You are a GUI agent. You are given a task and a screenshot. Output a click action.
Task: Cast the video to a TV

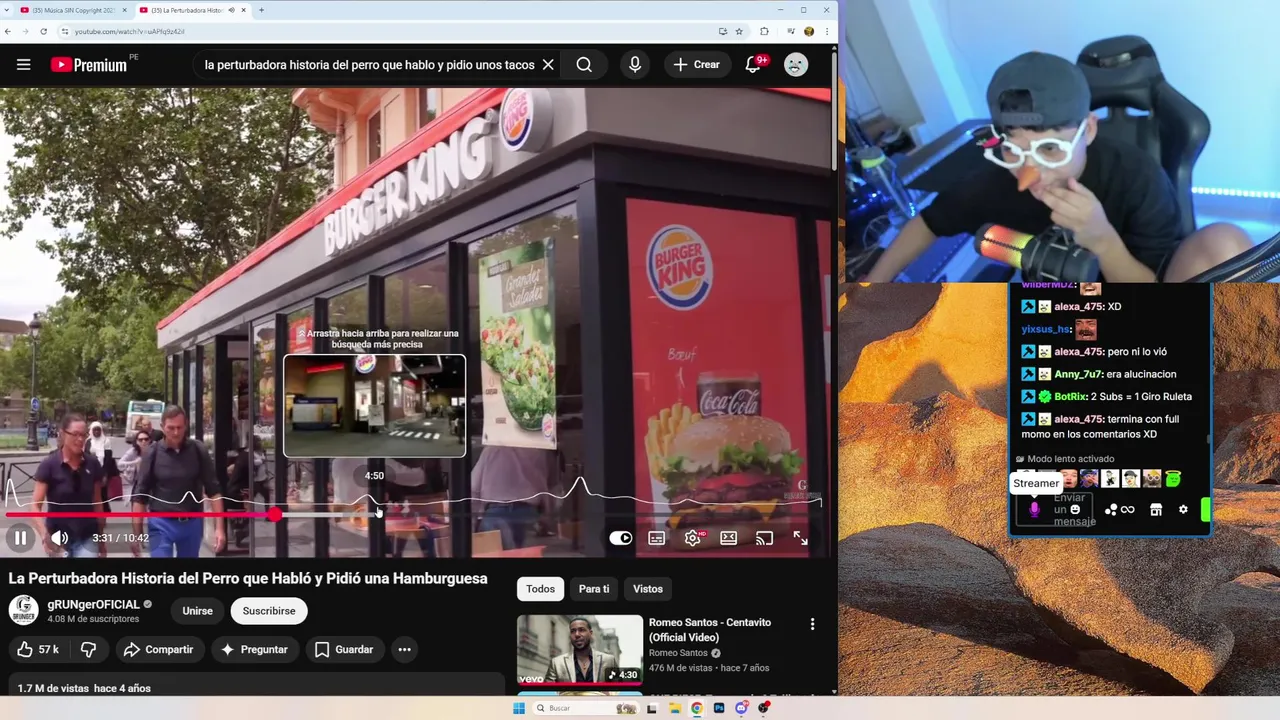click(765, 538)
